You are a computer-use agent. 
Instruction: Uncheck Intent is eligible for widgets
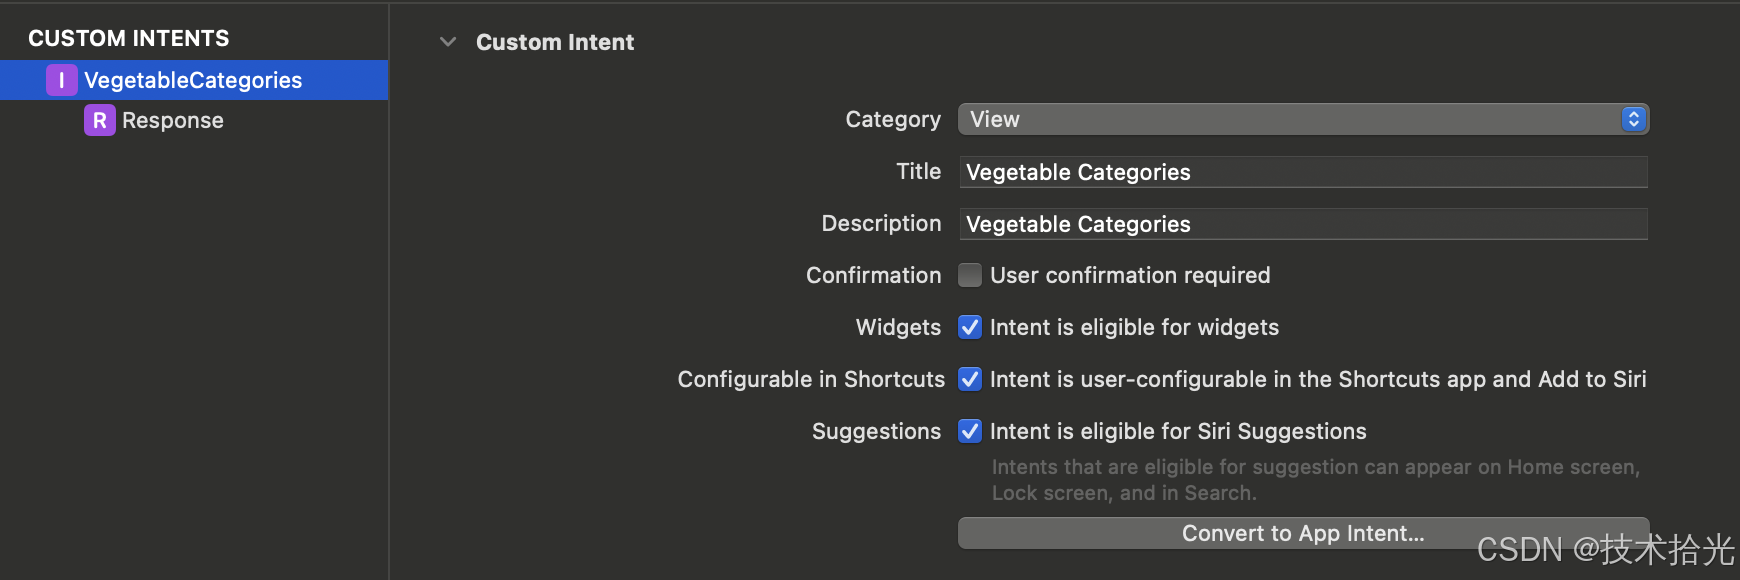pos(970,327)
